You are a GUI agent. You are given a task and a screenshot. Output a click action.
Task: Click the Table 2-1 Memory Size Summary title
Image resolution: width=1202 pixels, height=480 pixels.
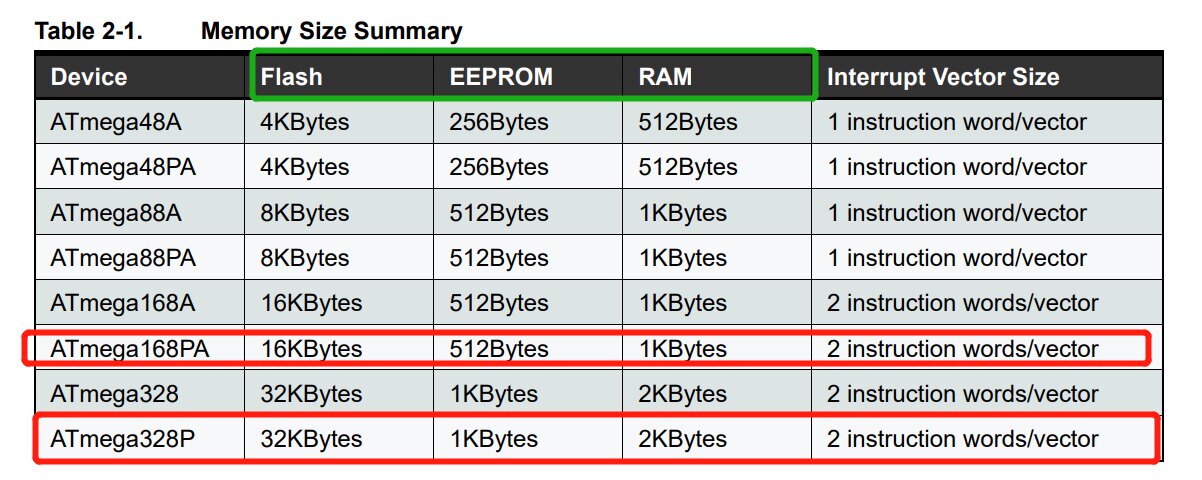click(x=248, y=31)
